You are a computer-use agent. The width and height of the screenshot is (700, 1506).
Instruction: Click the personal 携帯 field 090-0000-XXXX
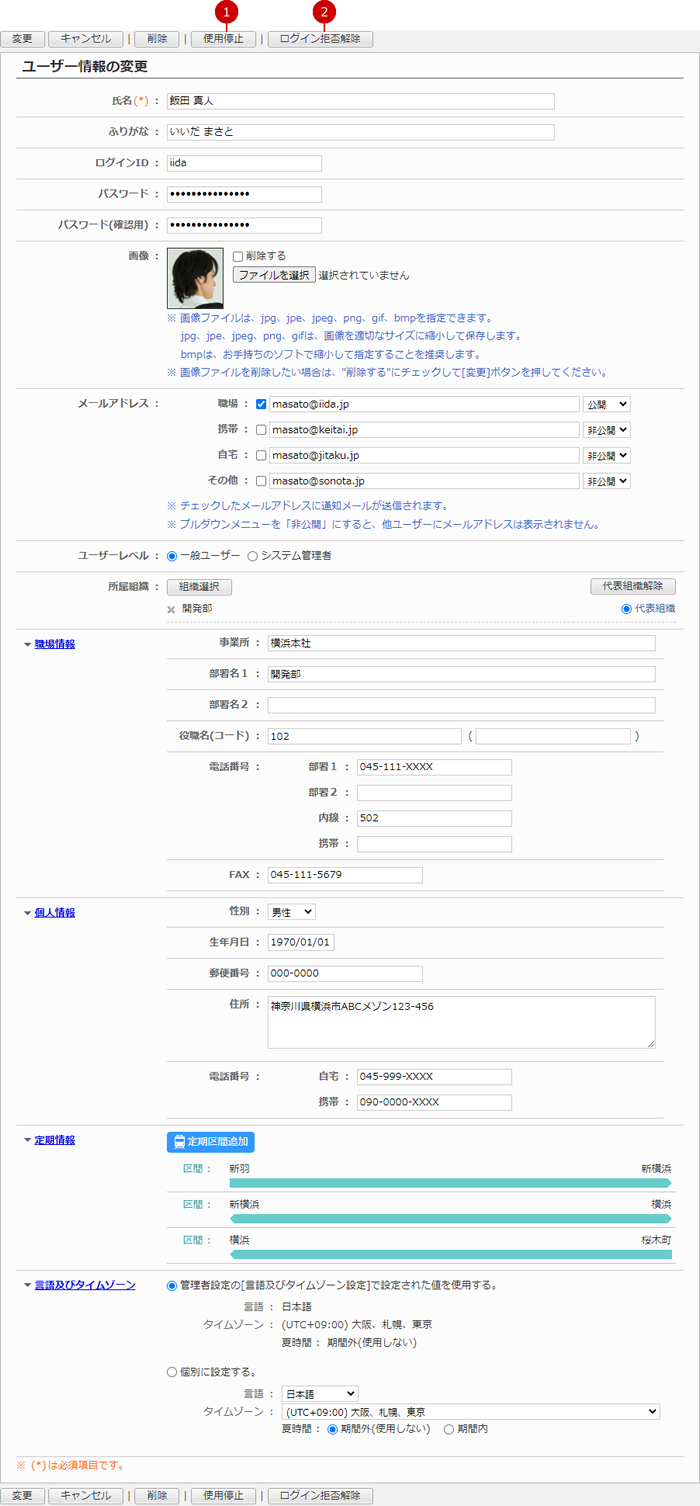(434, 1102)
